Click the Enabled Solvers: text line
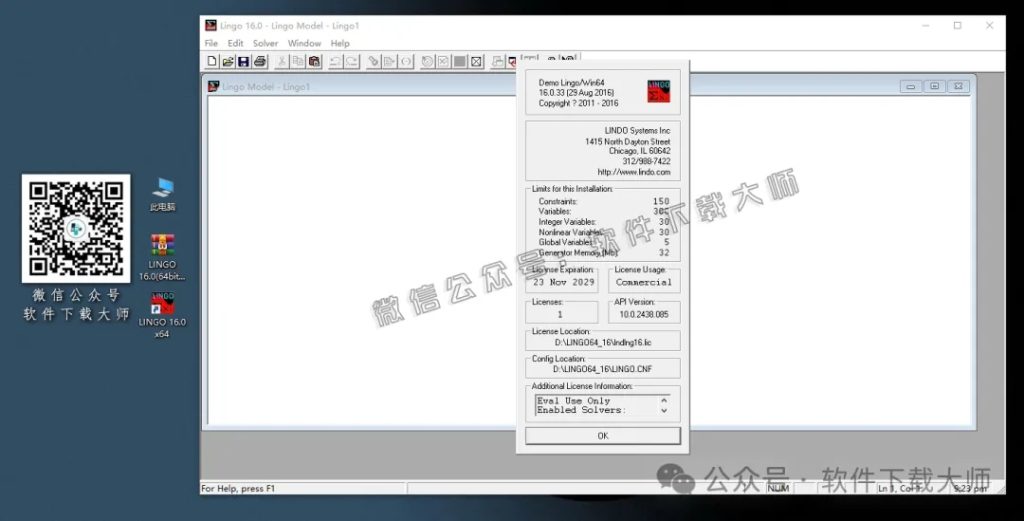 [x=581, y=410]
